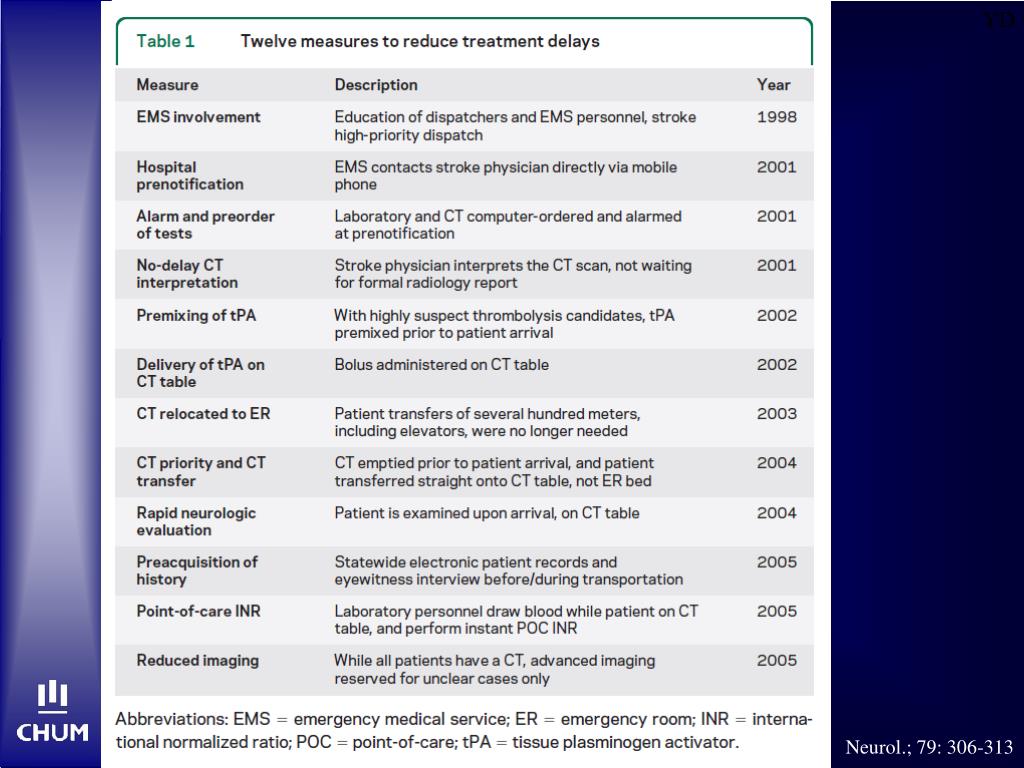
Task: Select the "CT relocated to ER" measure
Action: point(203,413)
